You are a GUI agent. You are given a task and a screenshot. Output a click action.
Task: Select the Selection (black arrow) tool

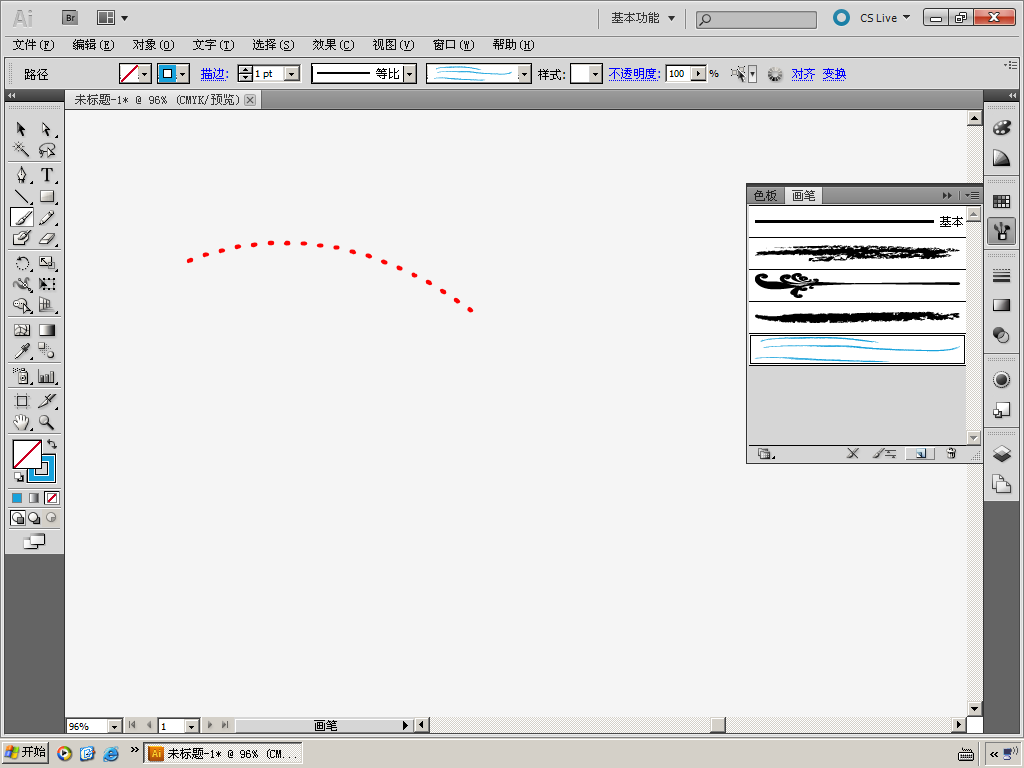pyautogui.click(x=21, y=129)
